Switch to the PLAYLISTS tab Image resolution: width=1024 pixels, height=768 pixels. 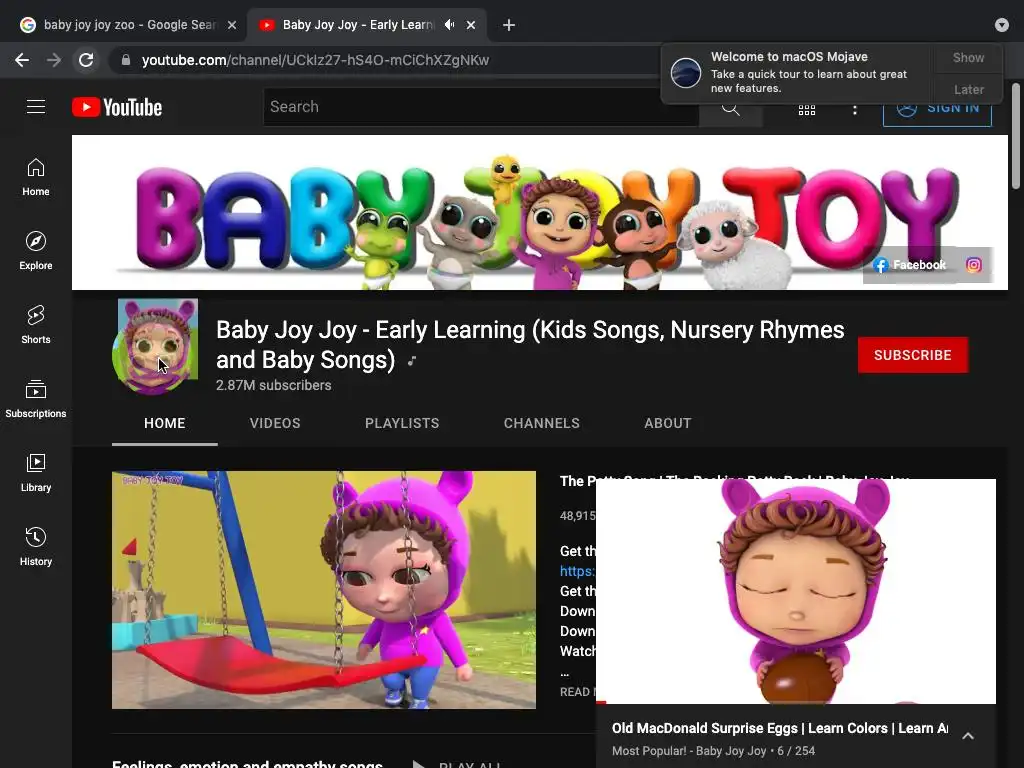402,423
